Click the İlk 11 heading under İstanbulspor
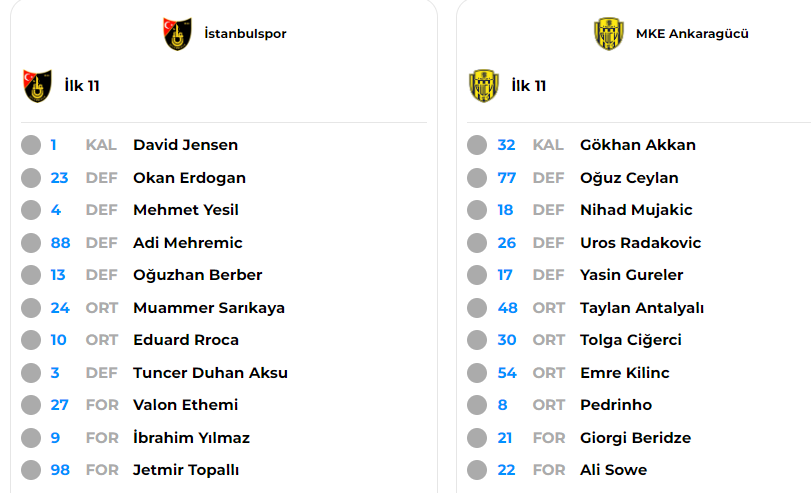Image resolution: width=811 pixels, height=493 pixels. [81, 86]
